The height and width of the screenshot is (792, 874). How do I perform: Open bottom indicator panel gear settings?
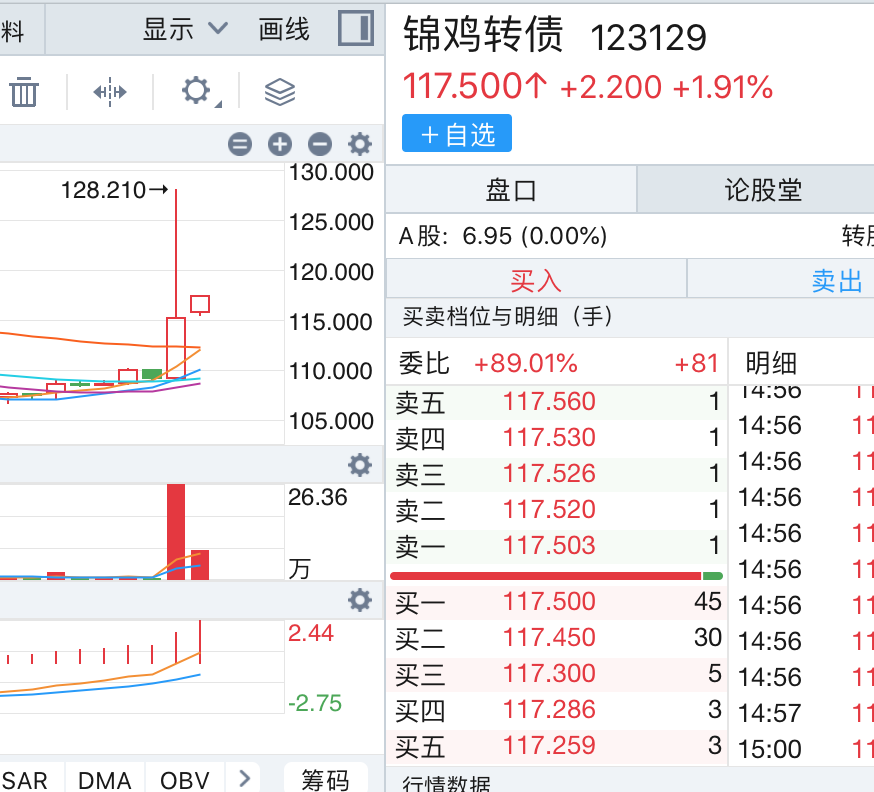tap(359, 600)
